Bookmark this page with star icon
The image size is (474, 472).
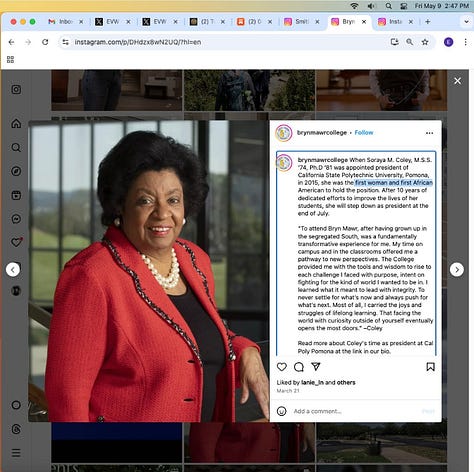(425, 42)
